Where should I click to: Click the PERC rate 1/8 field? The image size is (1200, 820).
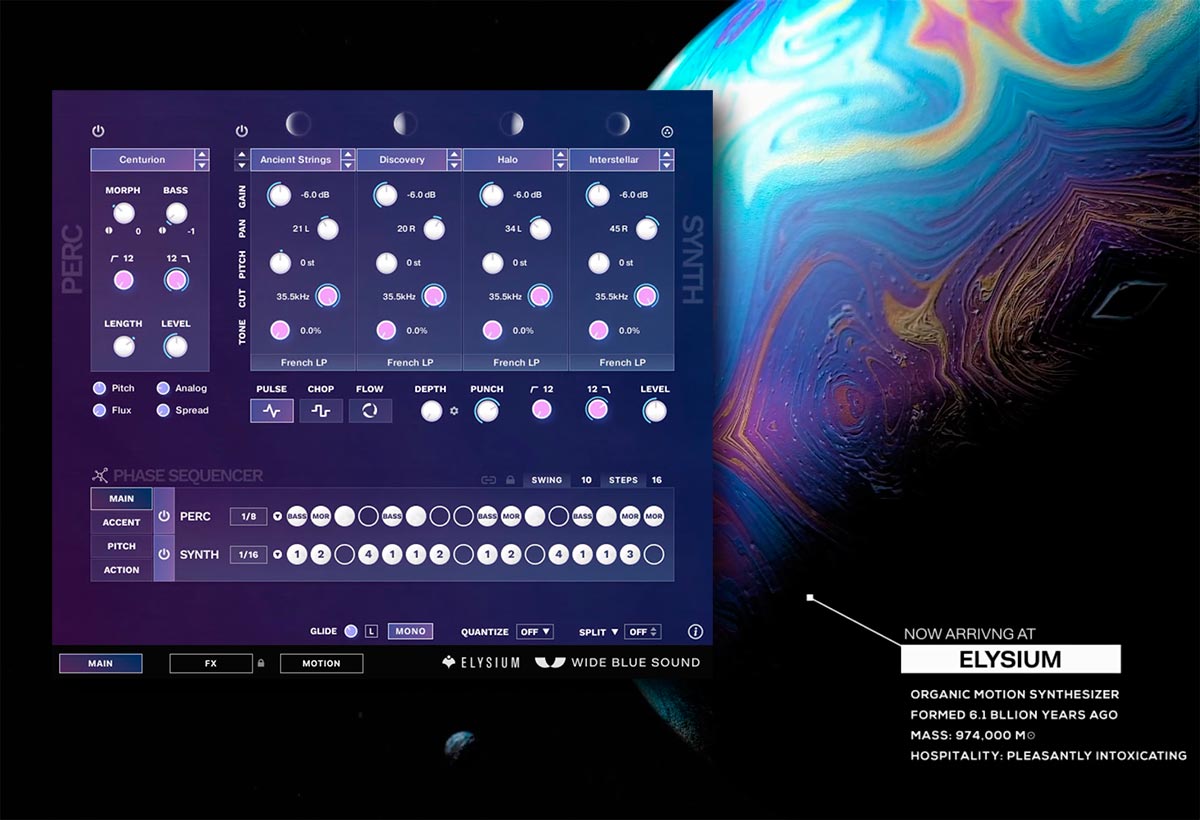tap(248, 517)
